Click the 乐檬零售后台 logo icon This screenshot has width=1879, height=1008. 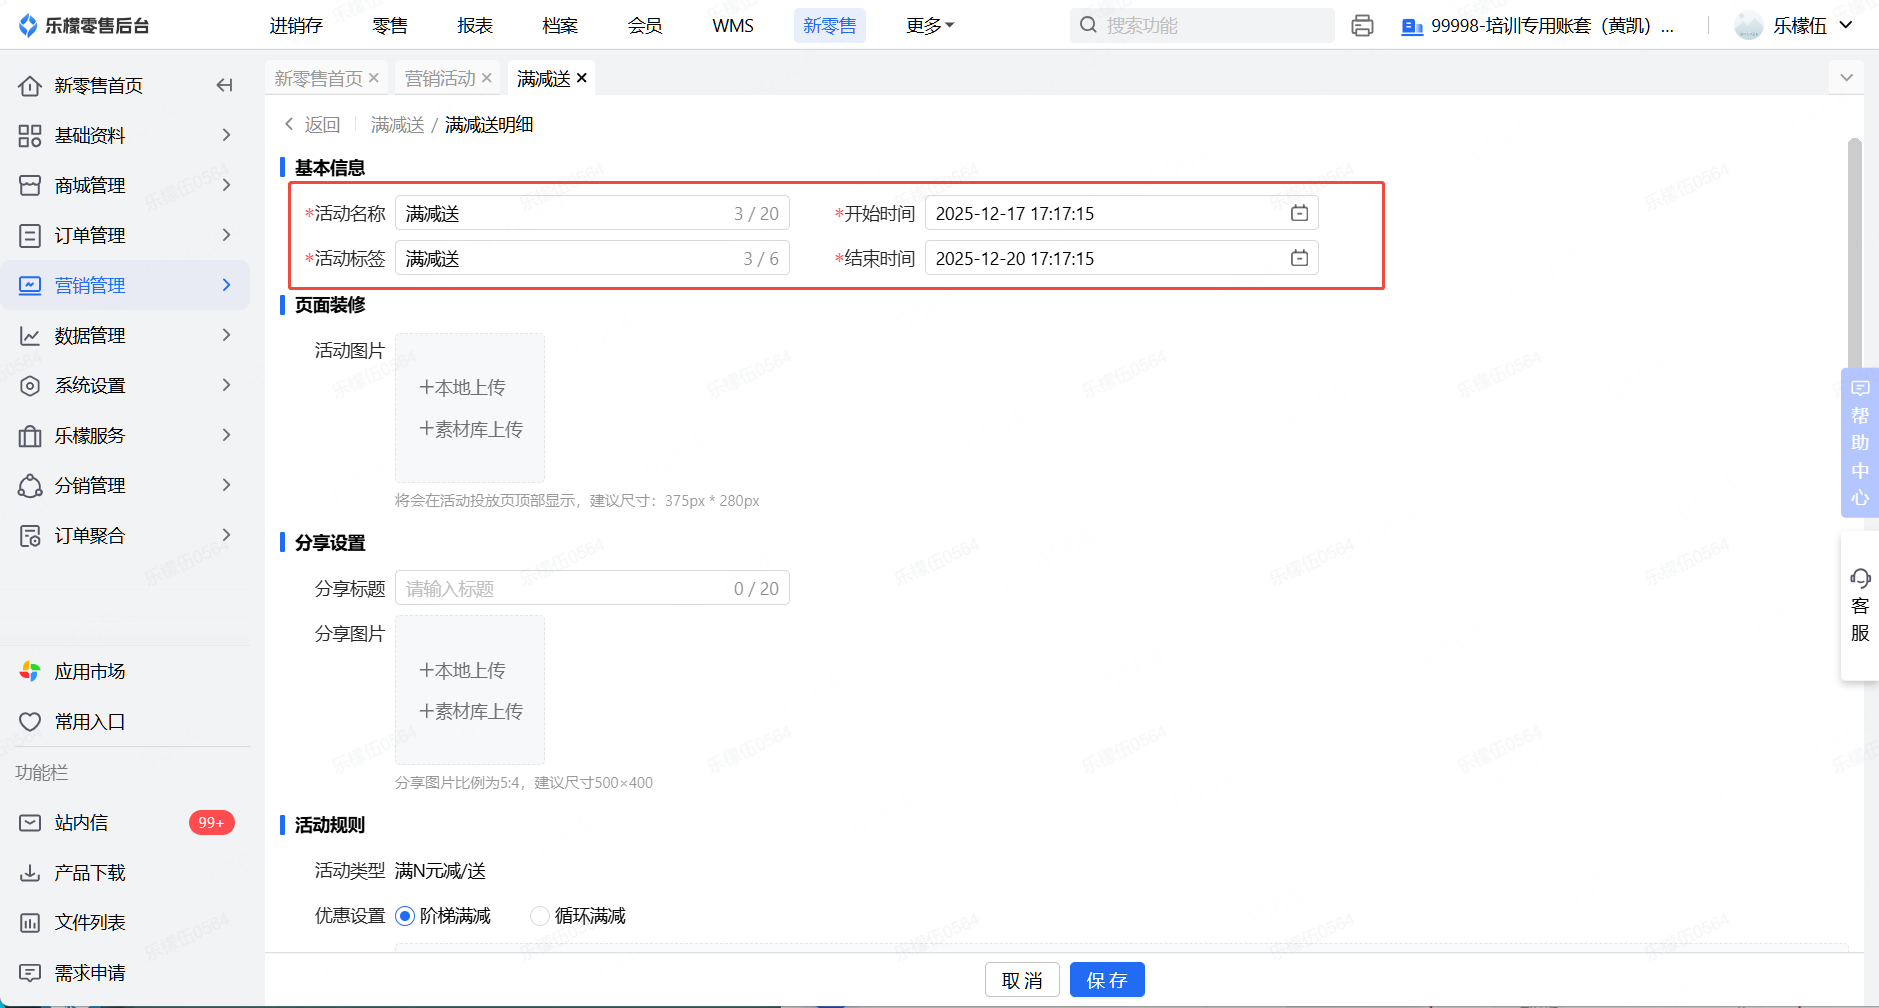[x=28, y=25]
